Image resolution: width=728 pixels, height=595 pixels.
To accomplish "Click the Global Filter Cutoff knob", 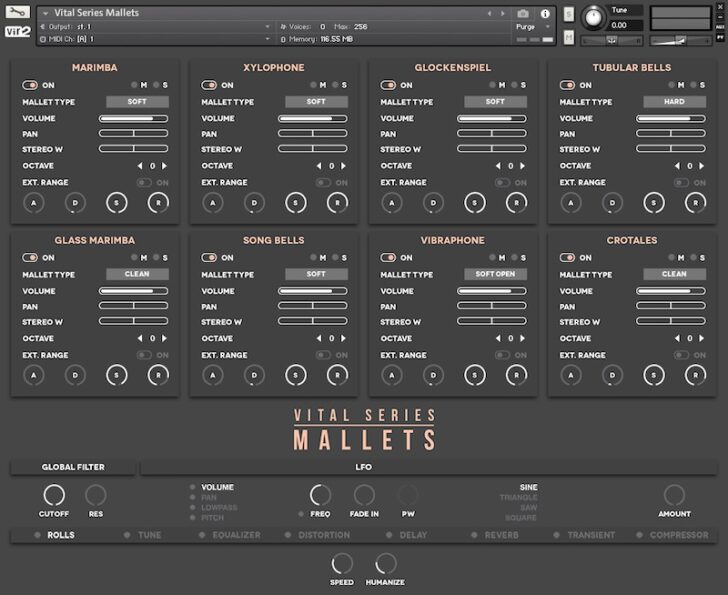I will point(54,495).
